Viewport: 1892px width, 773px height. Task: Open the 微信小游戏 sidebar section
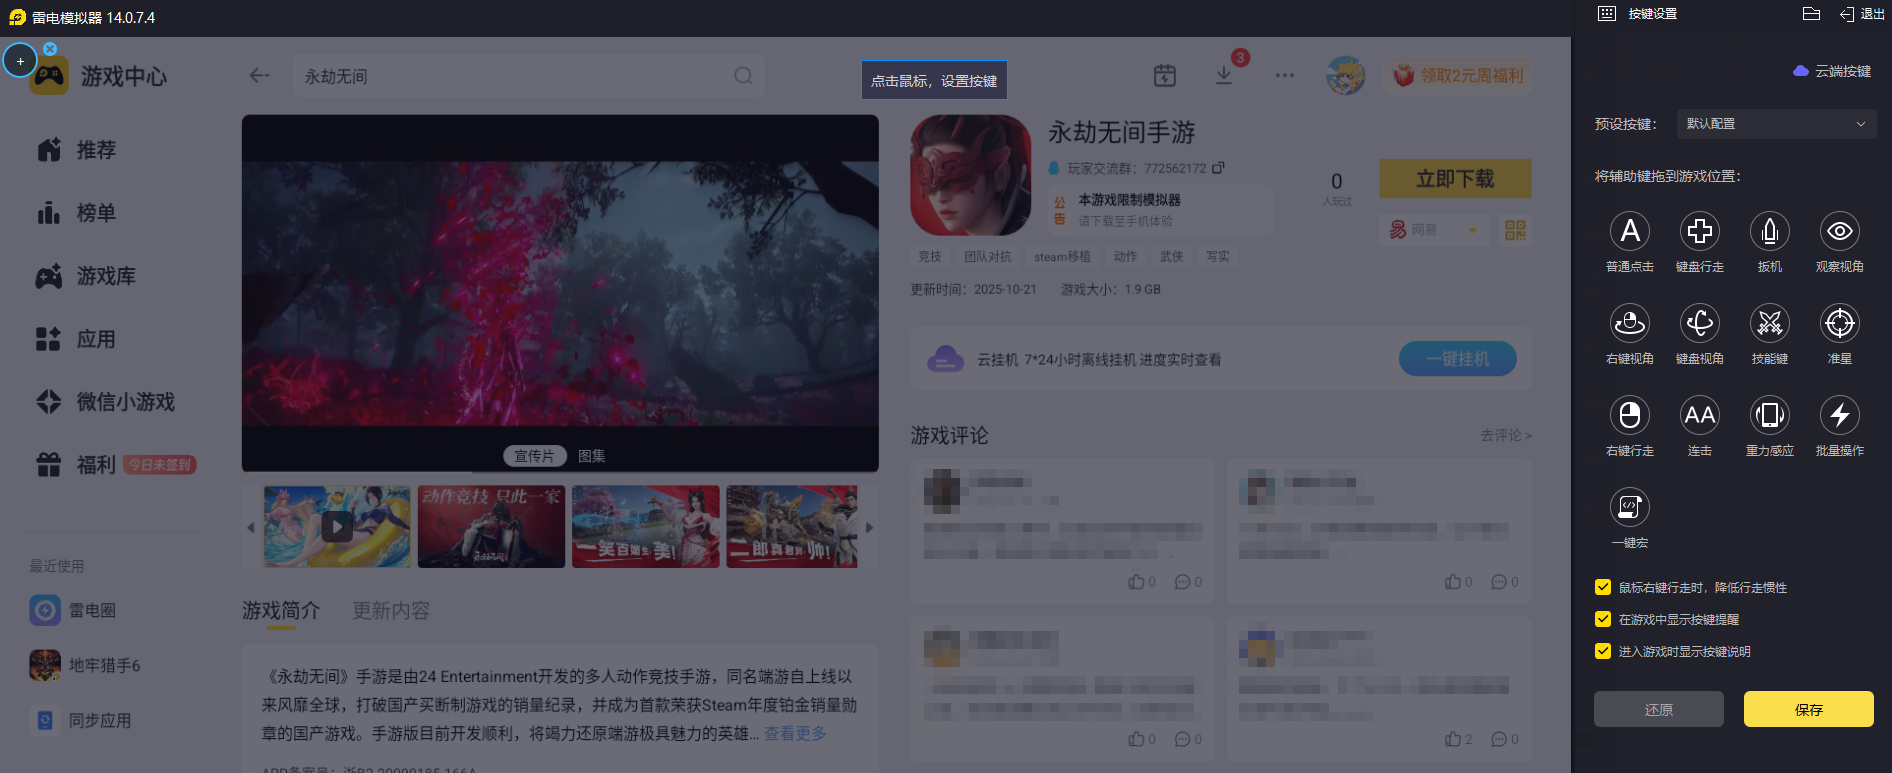pyautogui.click(x=105, y=402)
